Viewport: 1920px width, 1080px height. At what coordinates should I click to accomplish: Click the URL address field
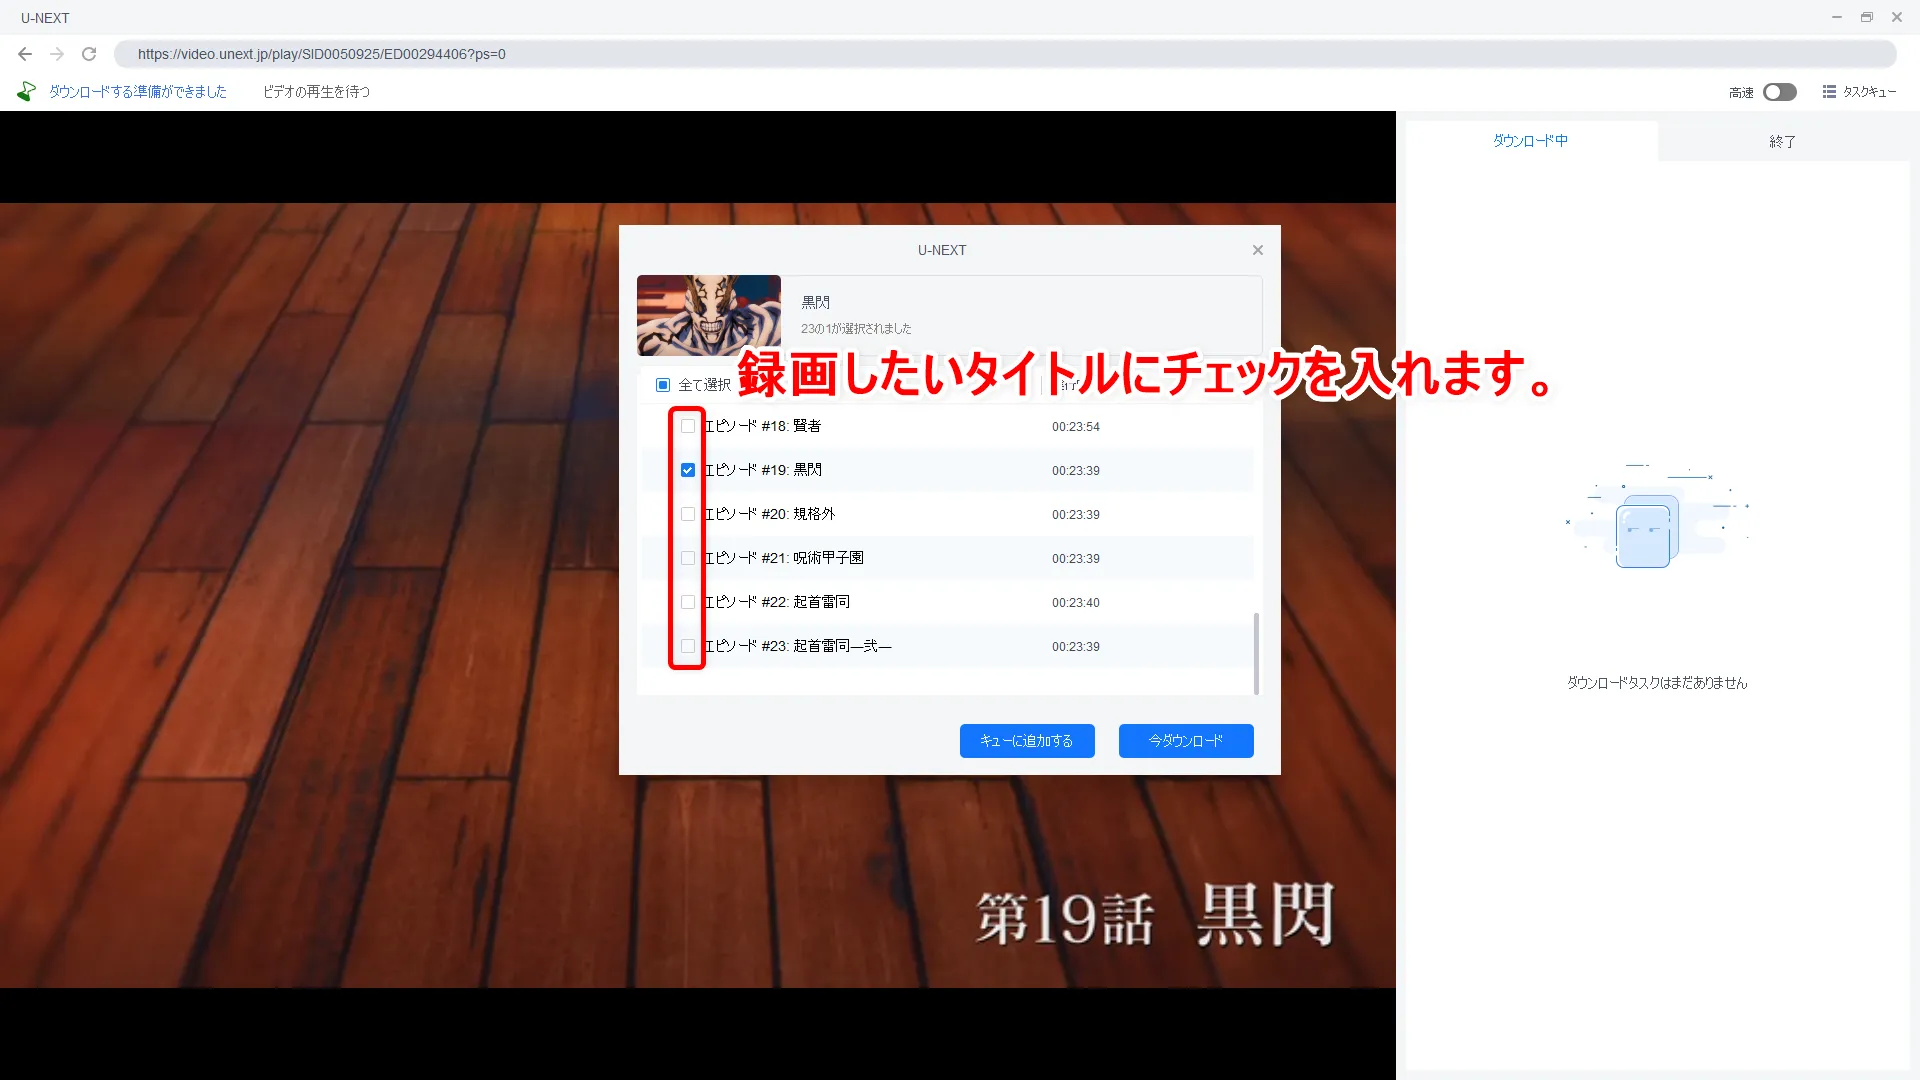tap(1005, 54)
